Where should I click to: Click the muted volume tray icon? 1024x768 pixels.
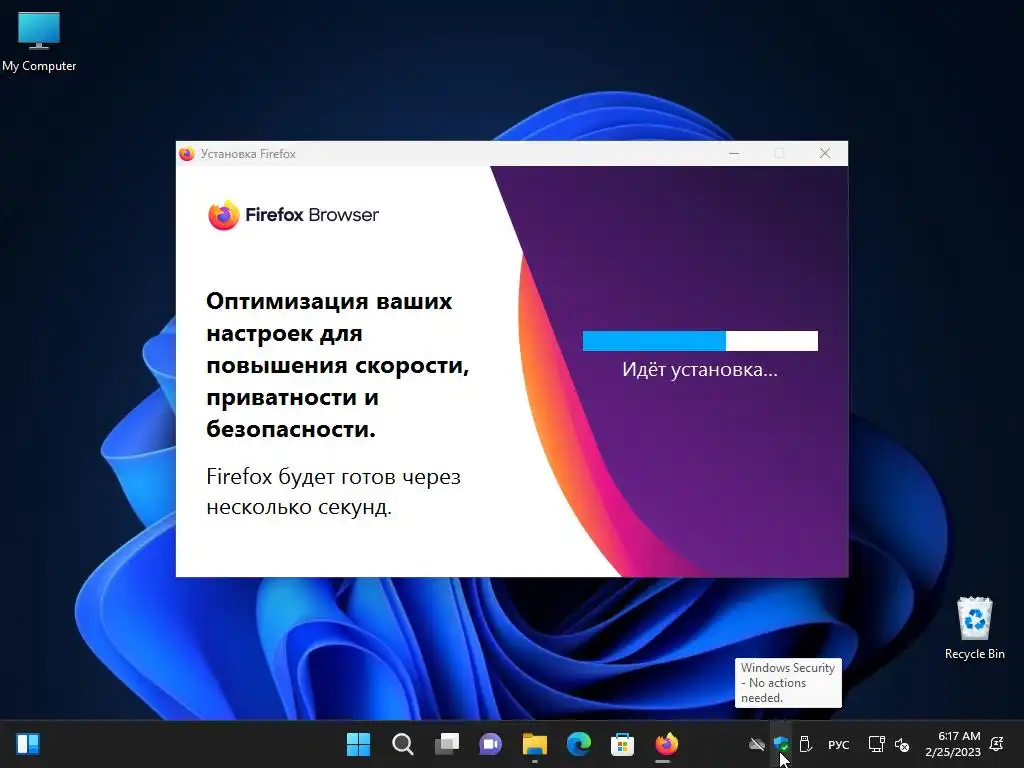pos(902,744)
